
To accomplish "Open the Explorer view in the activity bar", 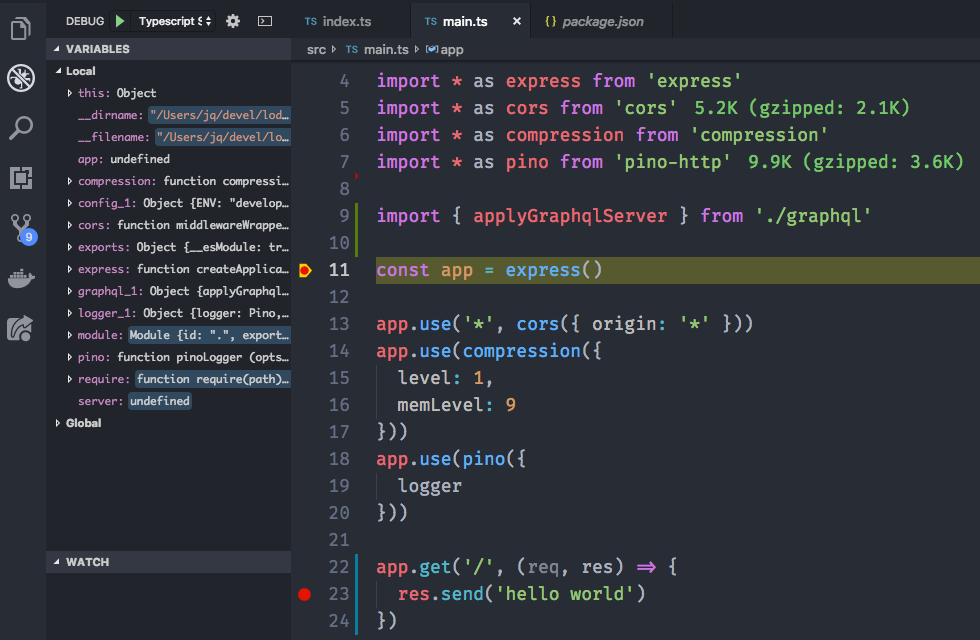I will point(21,29).
